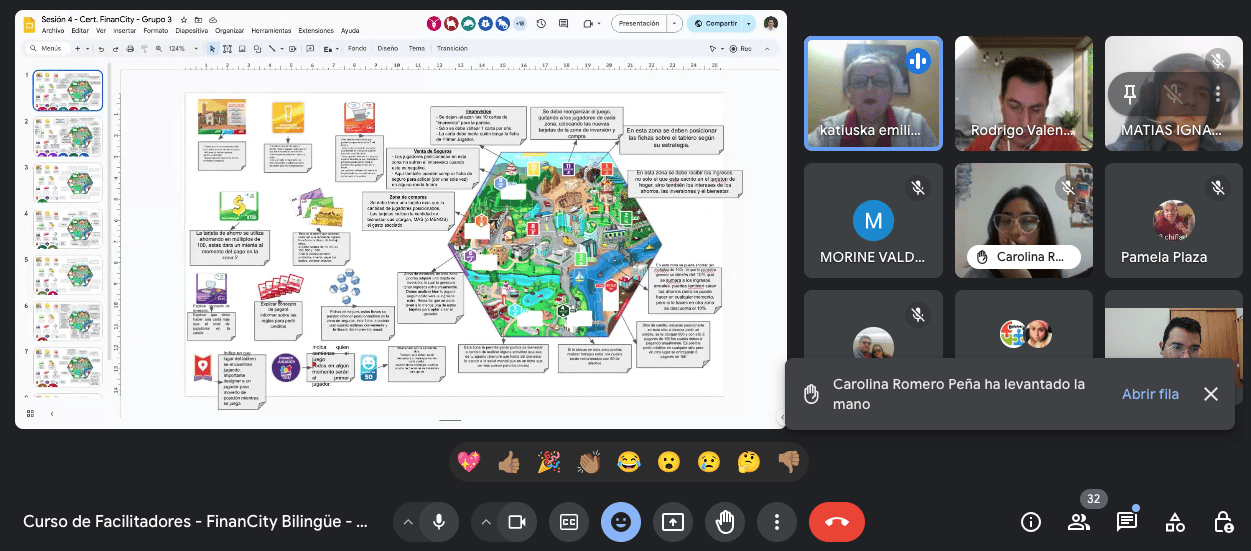The height and width of the screenshot is (551, 1251).
Task: Click the Rec button in Slides toolbar
Action: click(x=740, y=48)
